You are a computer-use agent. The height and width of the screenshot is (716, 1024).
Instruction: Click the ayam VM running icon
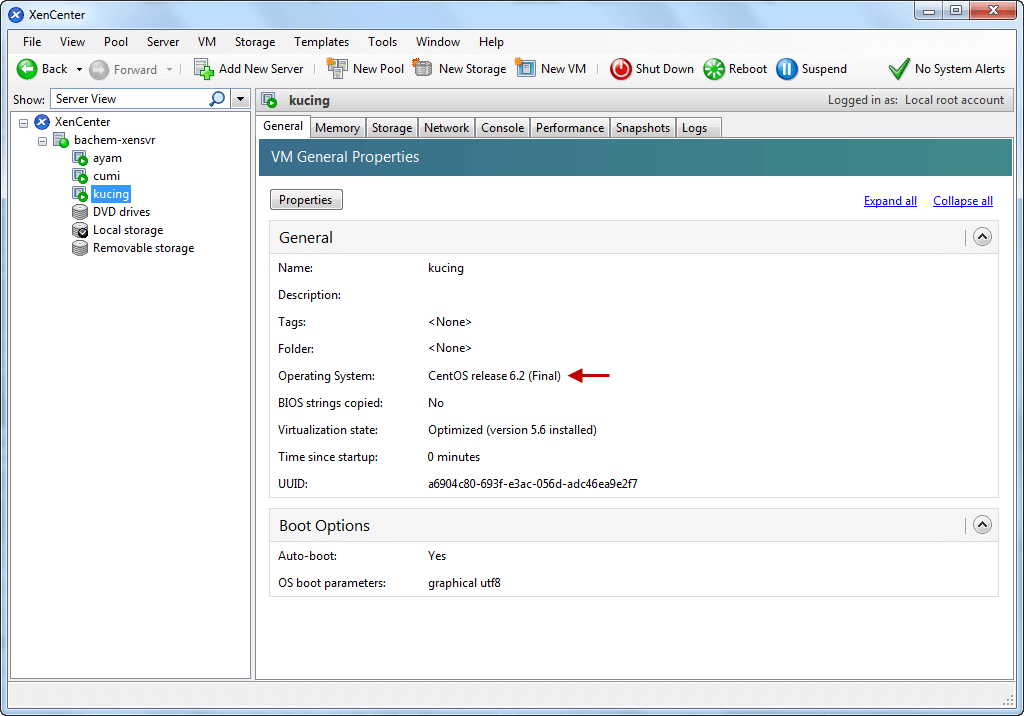[x=80, y=158]
